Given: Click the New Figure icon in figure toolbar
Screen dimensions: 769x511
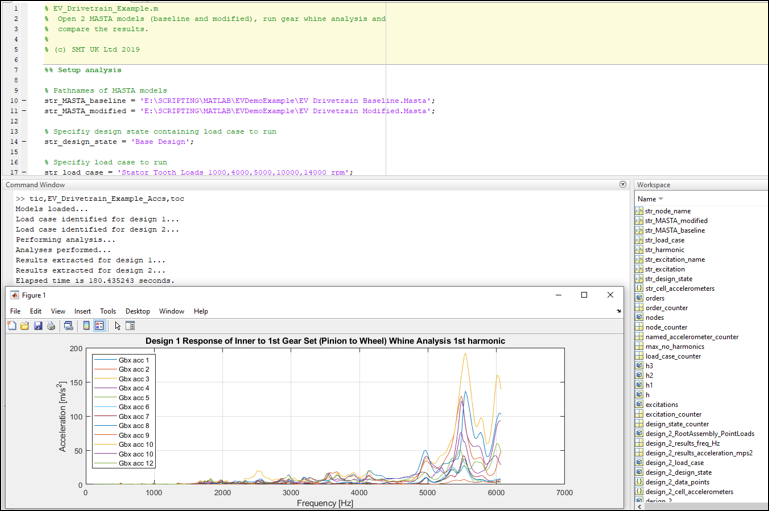Looking at the screenshot, I should [x=14, y=326].
